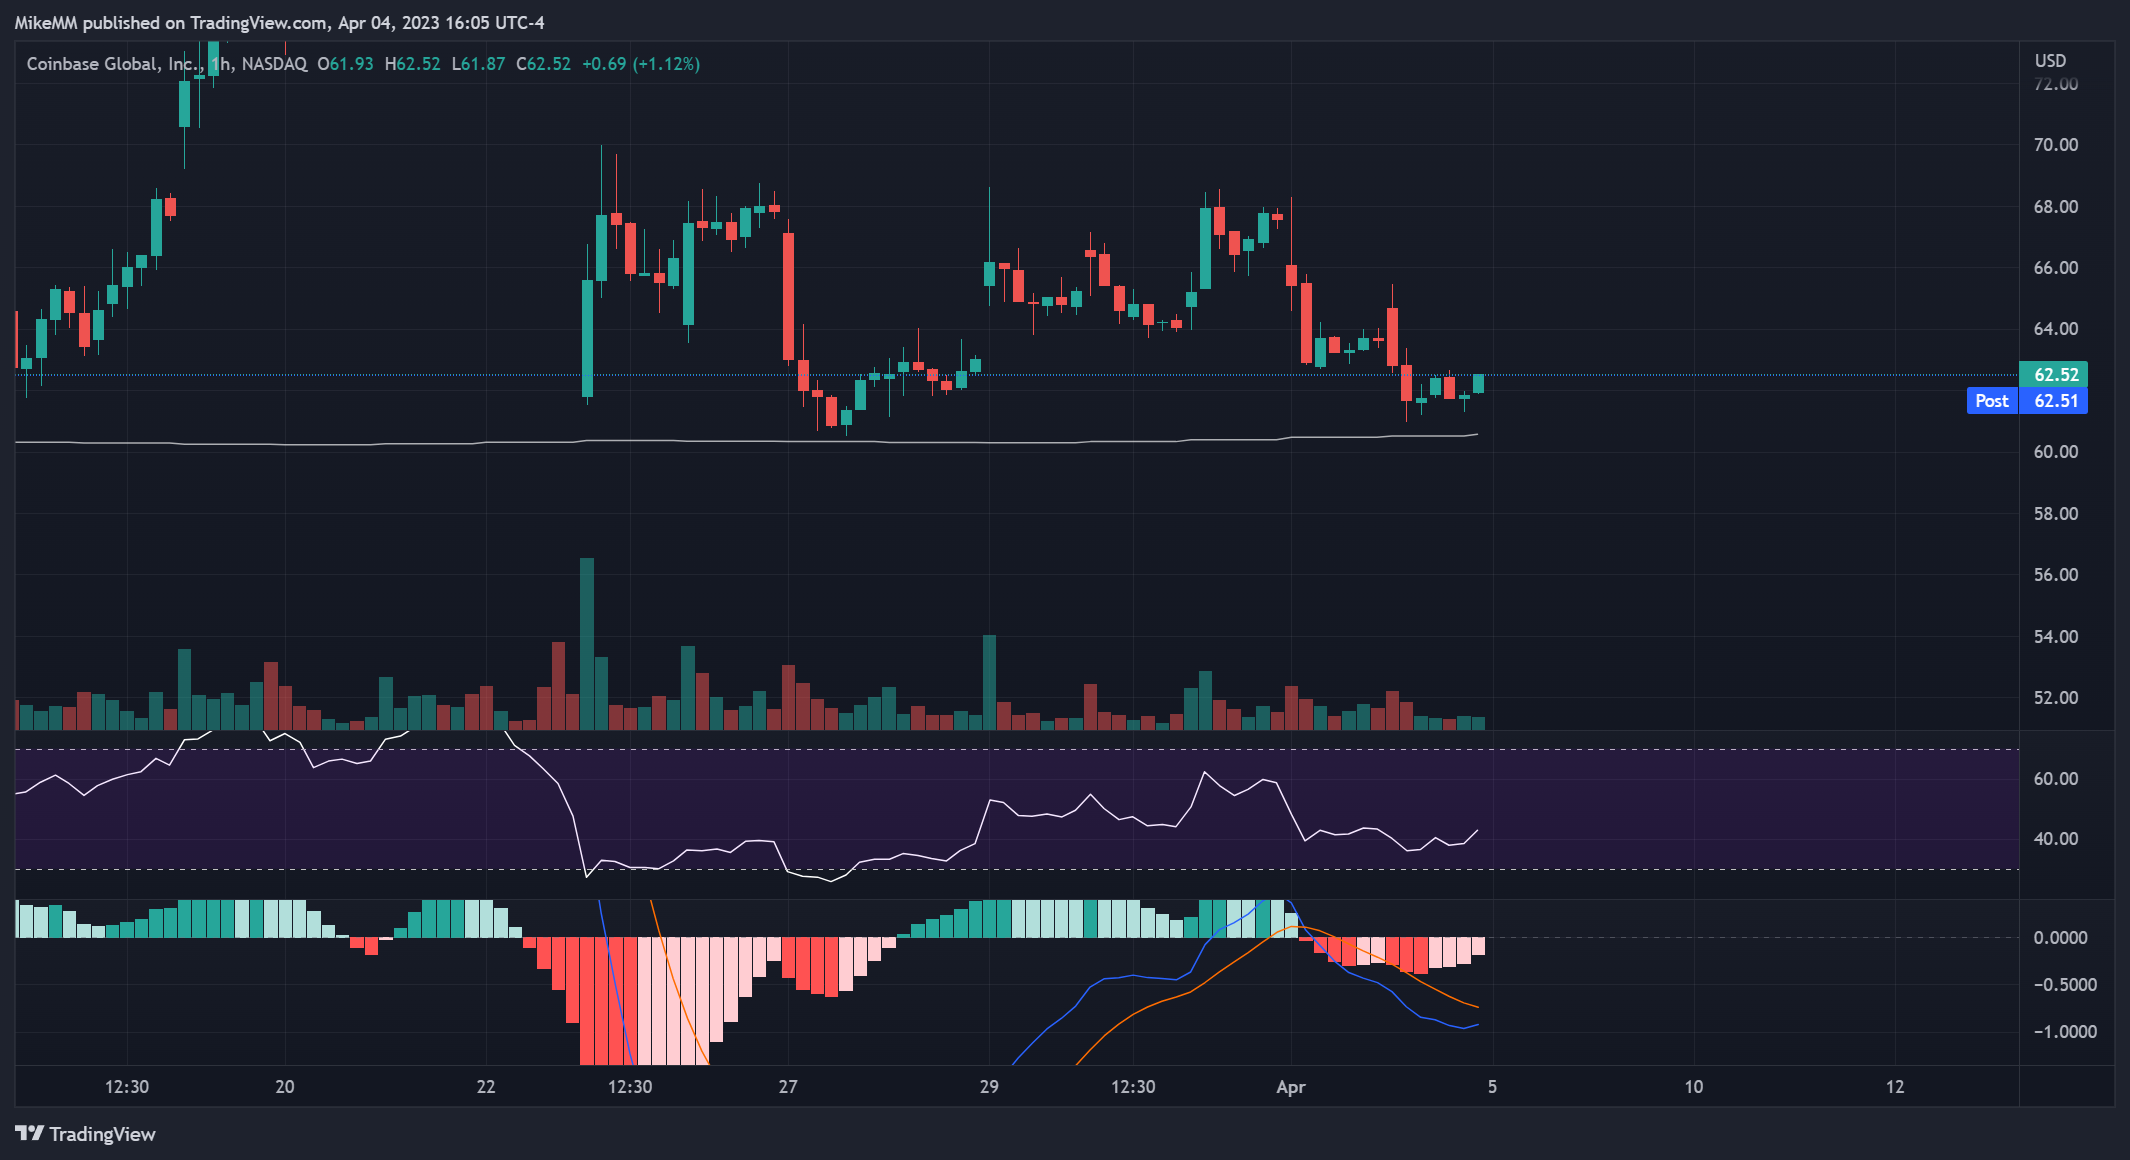The height and width of the screenshot is (1160, 2130).
Task: Click the date label 5 on time axis
Action: click(1492, 1087)
